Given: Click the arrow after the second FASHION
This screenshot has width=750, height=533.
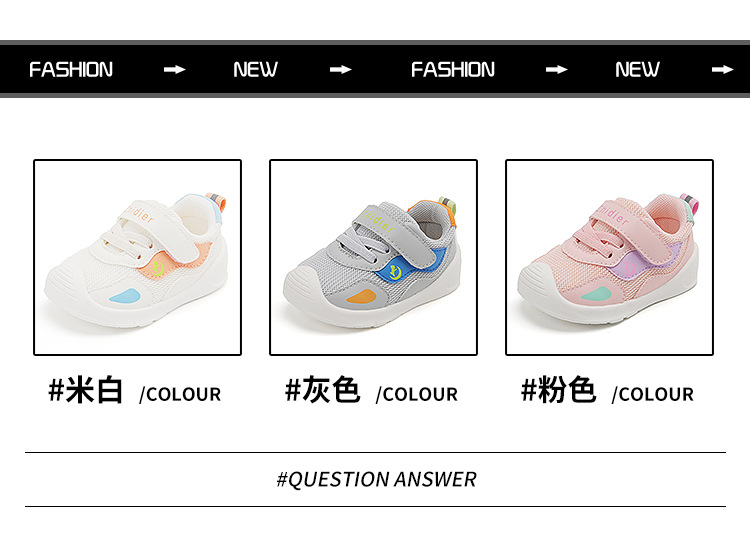Looking at the screenshot, I should coord(557,70).
